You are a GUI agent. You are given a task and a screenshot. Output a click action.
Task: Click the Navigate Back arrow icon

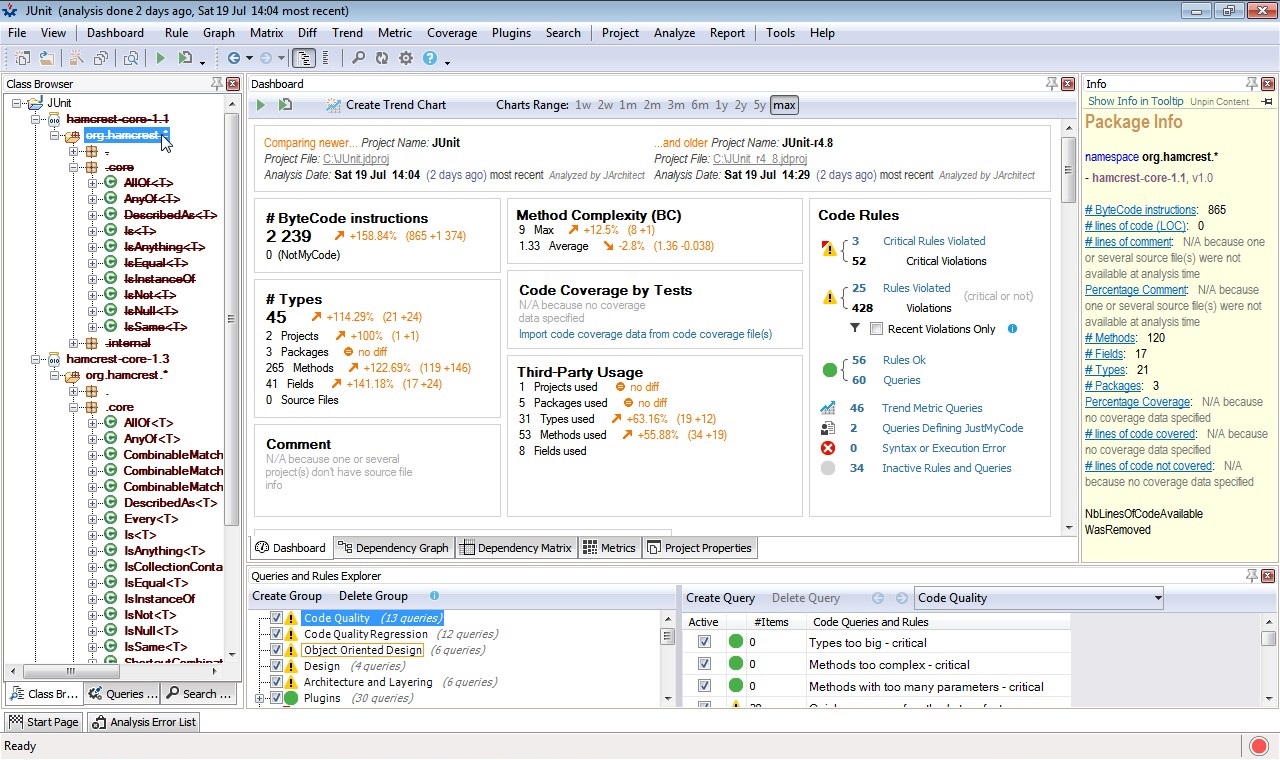click(233, 59)
